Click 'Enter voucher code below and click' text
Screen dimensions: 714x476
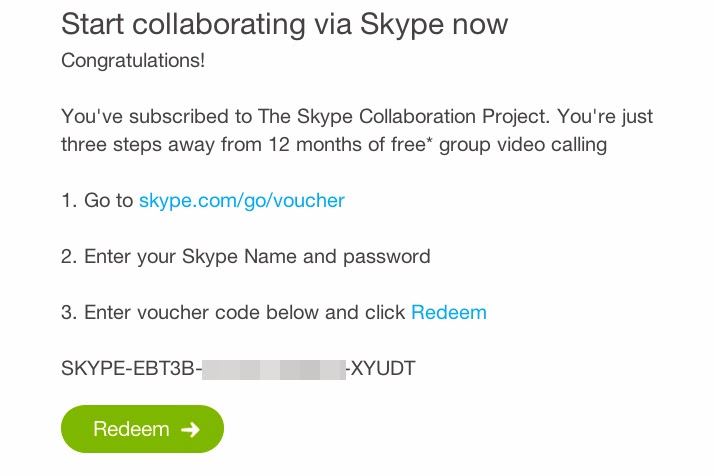coord(245,313)
